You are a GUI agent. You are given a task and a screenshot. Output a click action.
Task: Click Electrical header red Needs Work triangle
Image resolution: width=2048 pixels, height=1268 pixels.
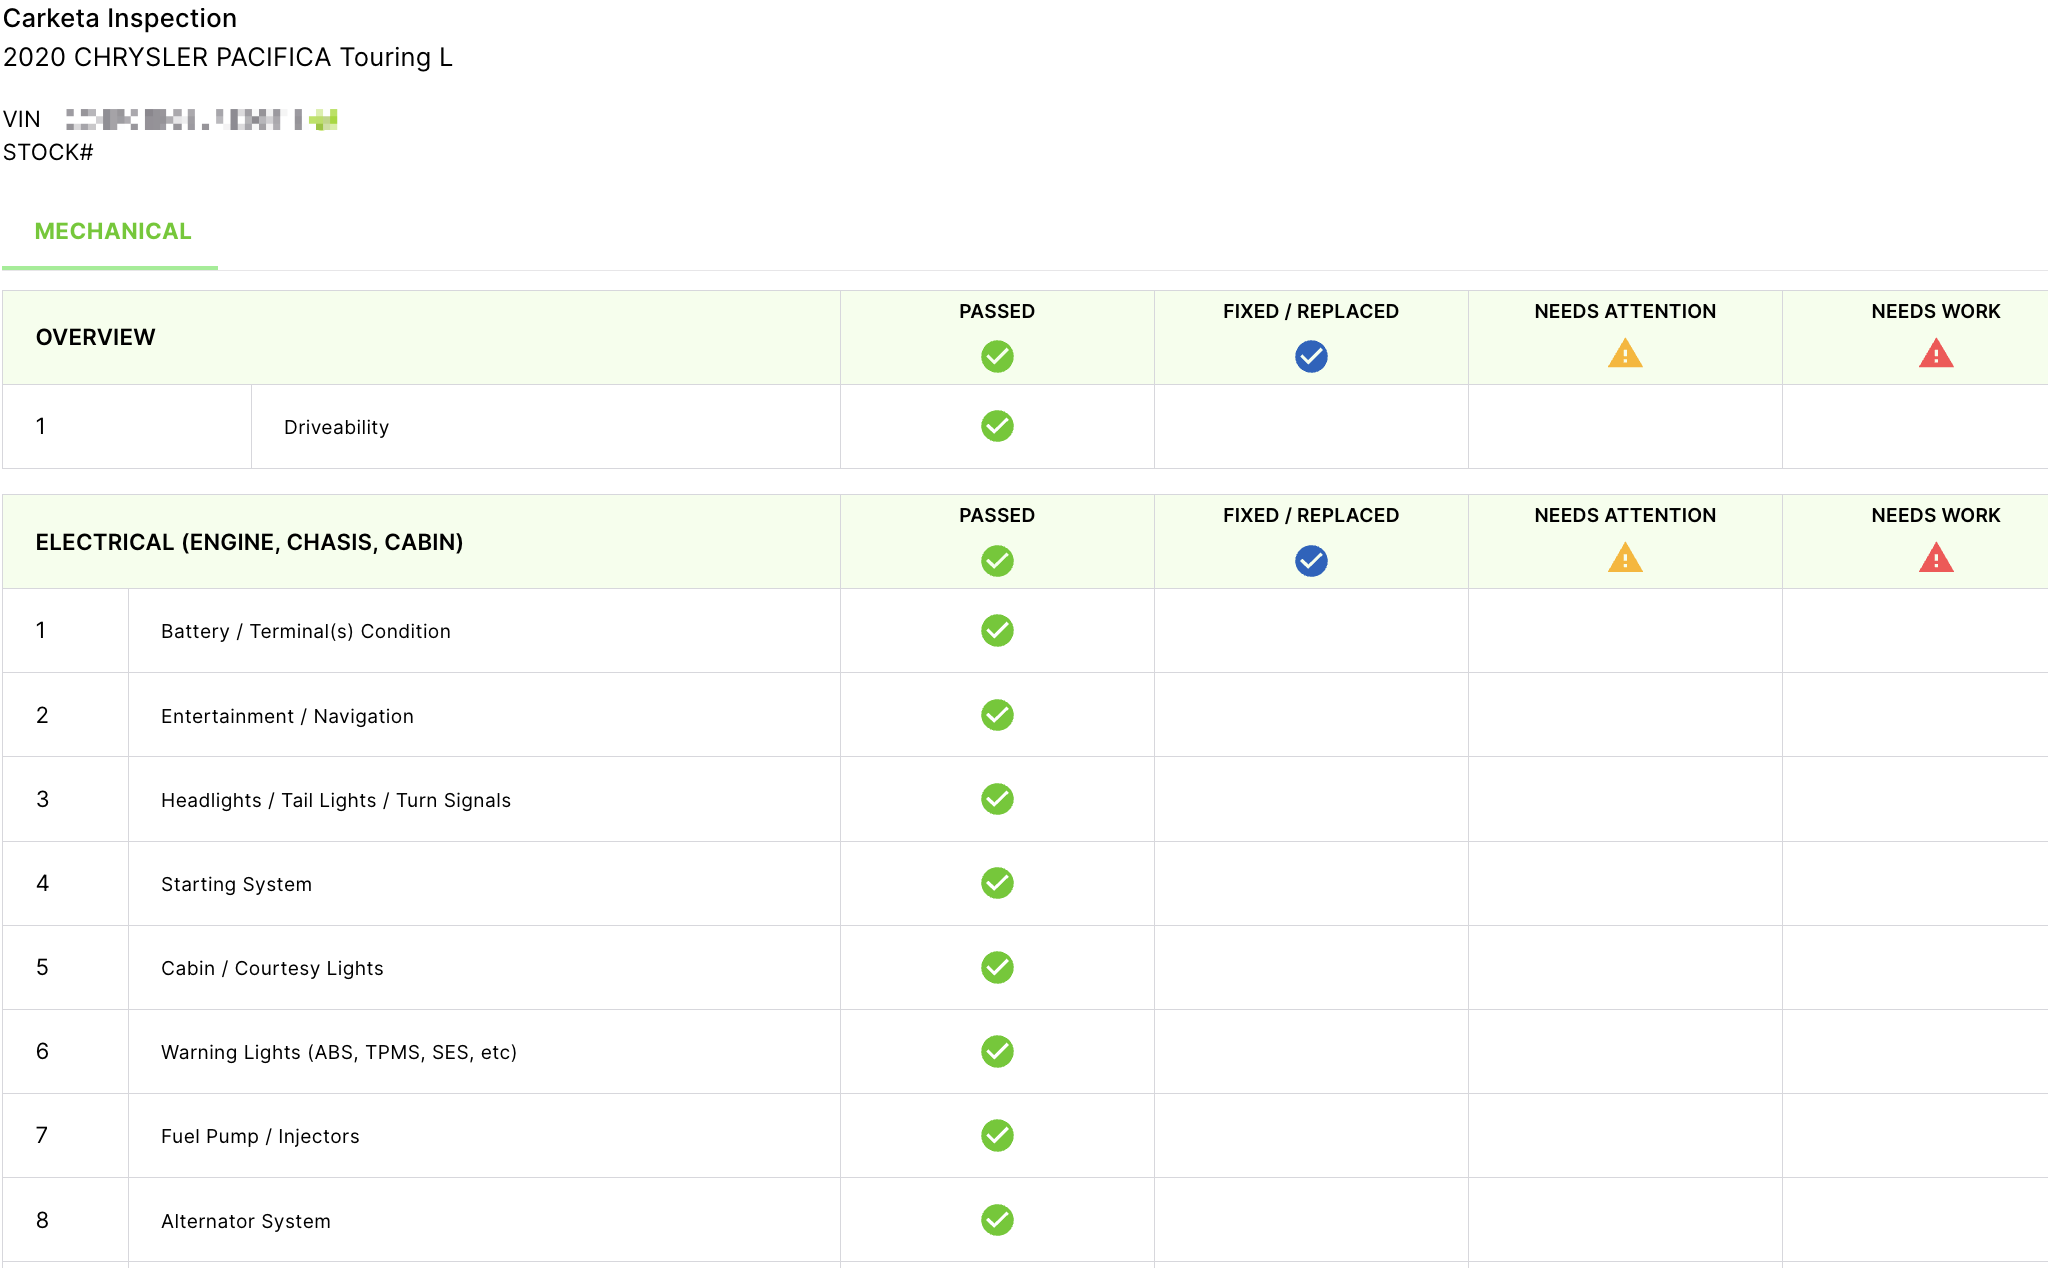tap(1935, 558)
